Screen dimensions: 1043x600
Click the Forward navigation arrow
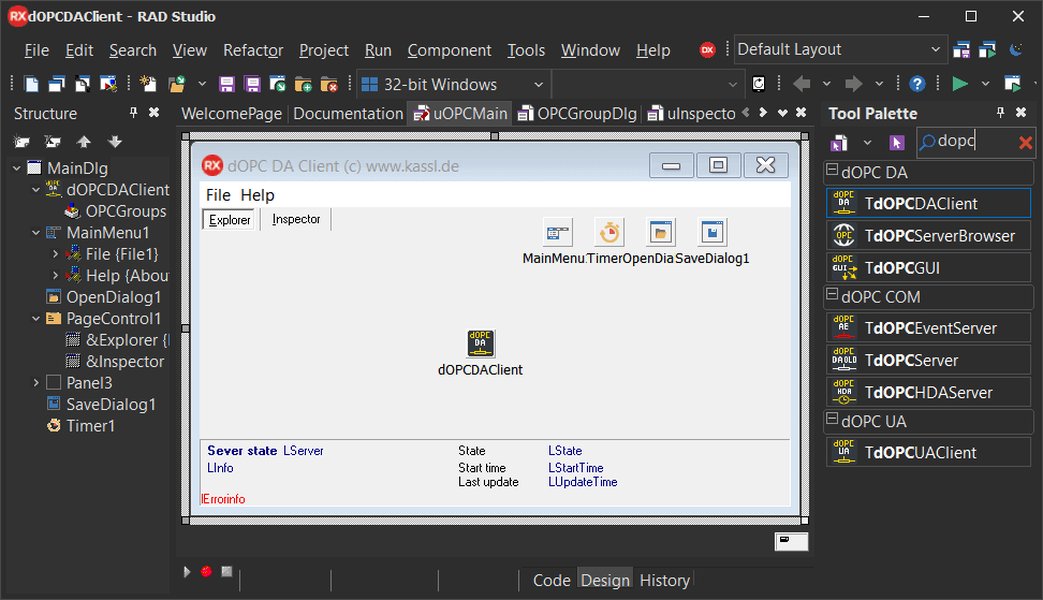[853, 84]
